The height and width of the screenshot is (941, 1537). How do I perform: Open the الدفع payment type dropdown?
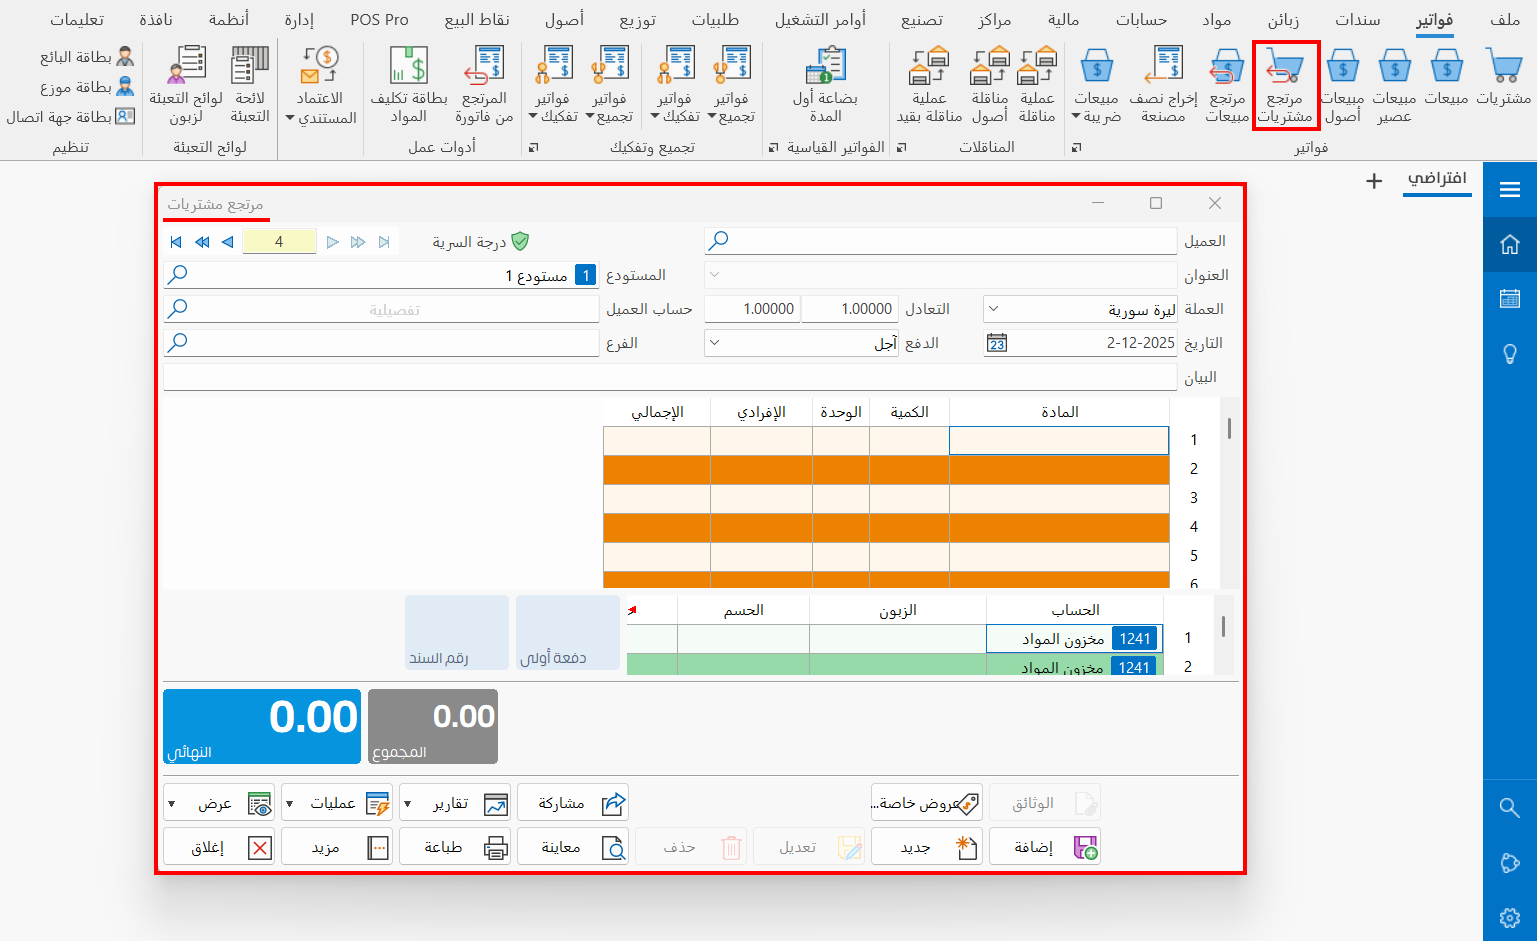tap(714, 343)
